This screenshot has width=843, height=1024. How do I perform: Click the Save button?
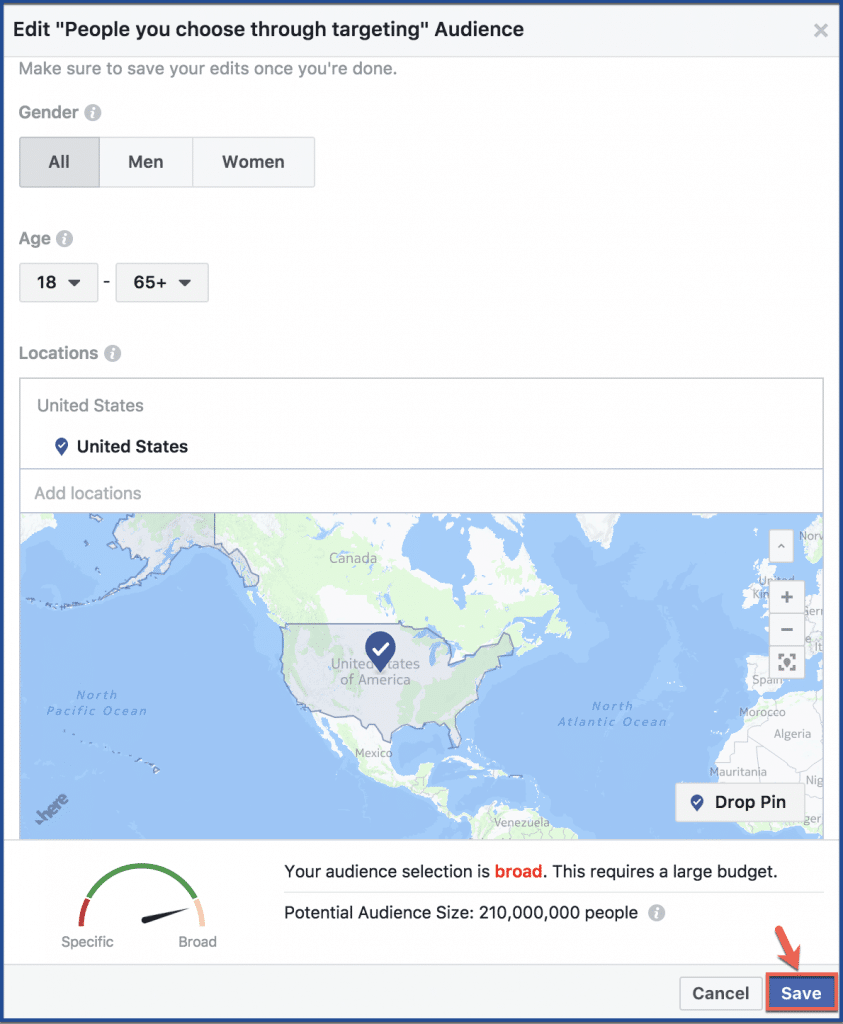tap(800, 993)
